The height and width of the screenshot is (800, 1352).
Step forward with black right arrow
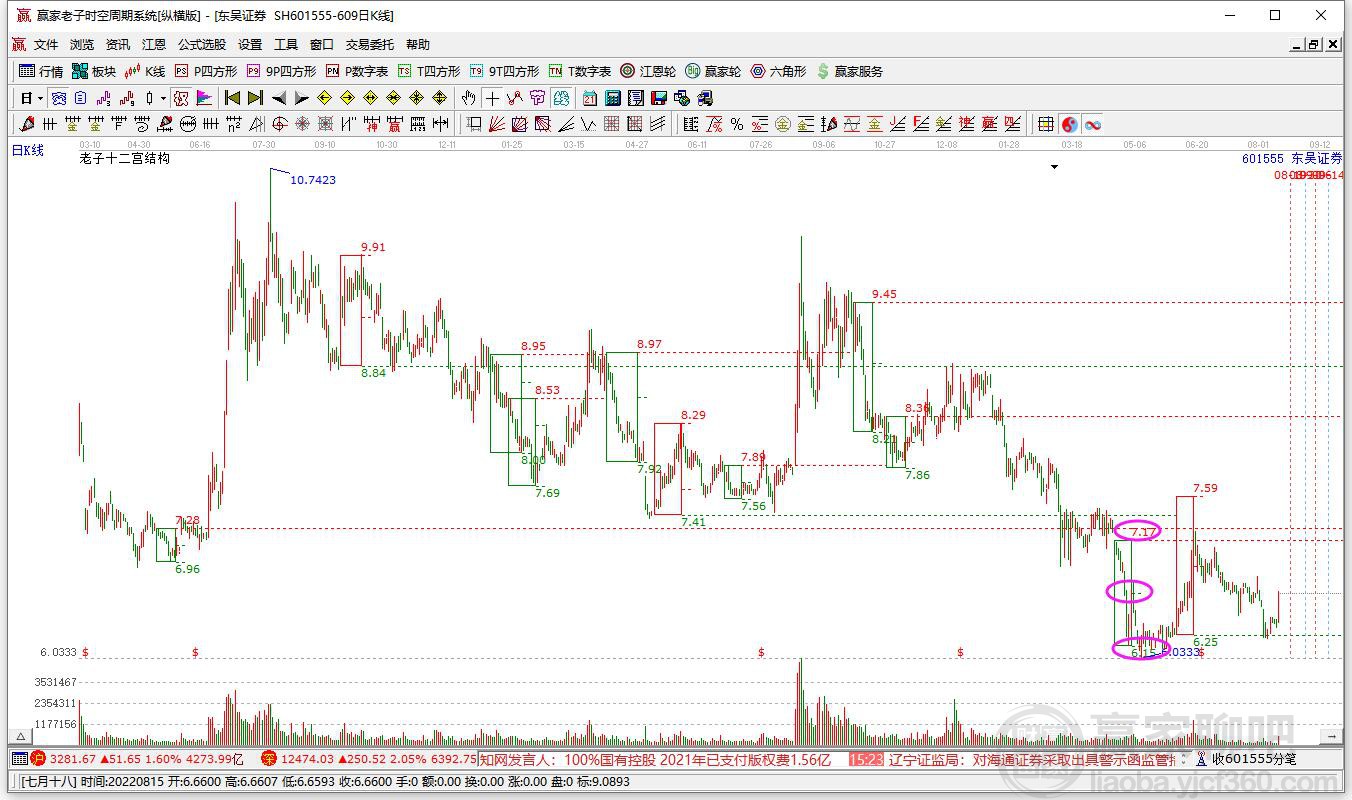pos(301,98)
